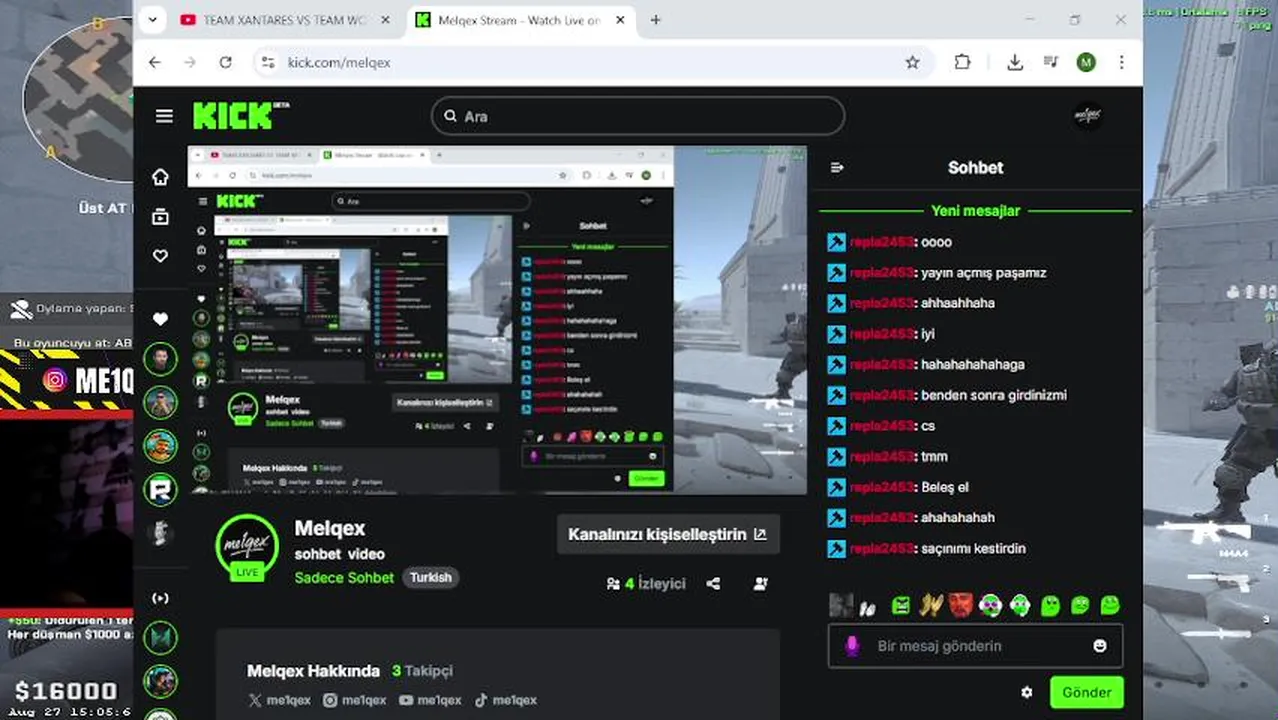The image size is (1278, 720).
Task: Click the 3 Takipçi followers text
Action: (422, 671)
